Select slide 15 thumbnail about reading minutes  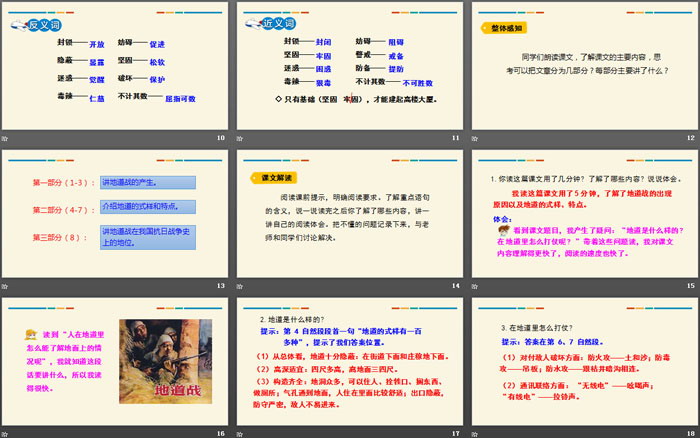click(585, 214)
